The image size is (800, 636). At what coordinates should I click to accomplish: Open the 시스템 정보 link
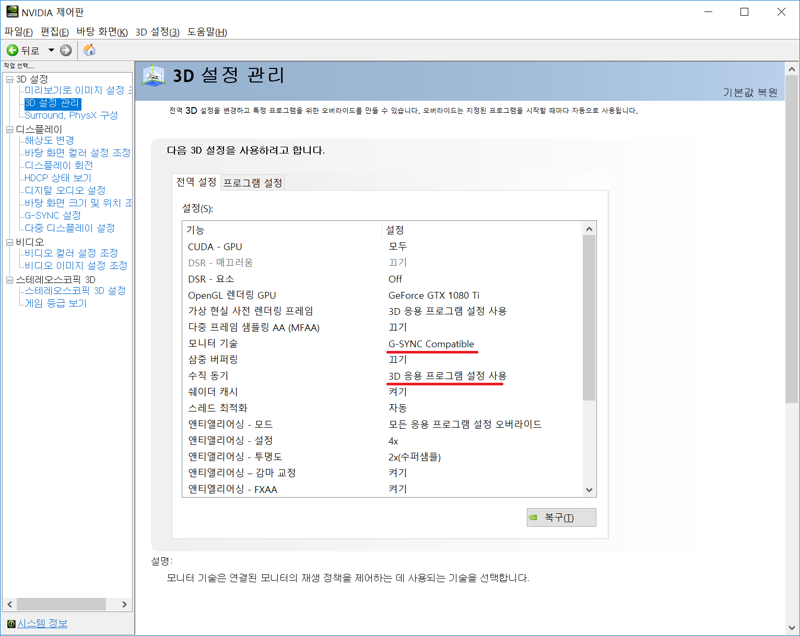click(x=42, y=623)
